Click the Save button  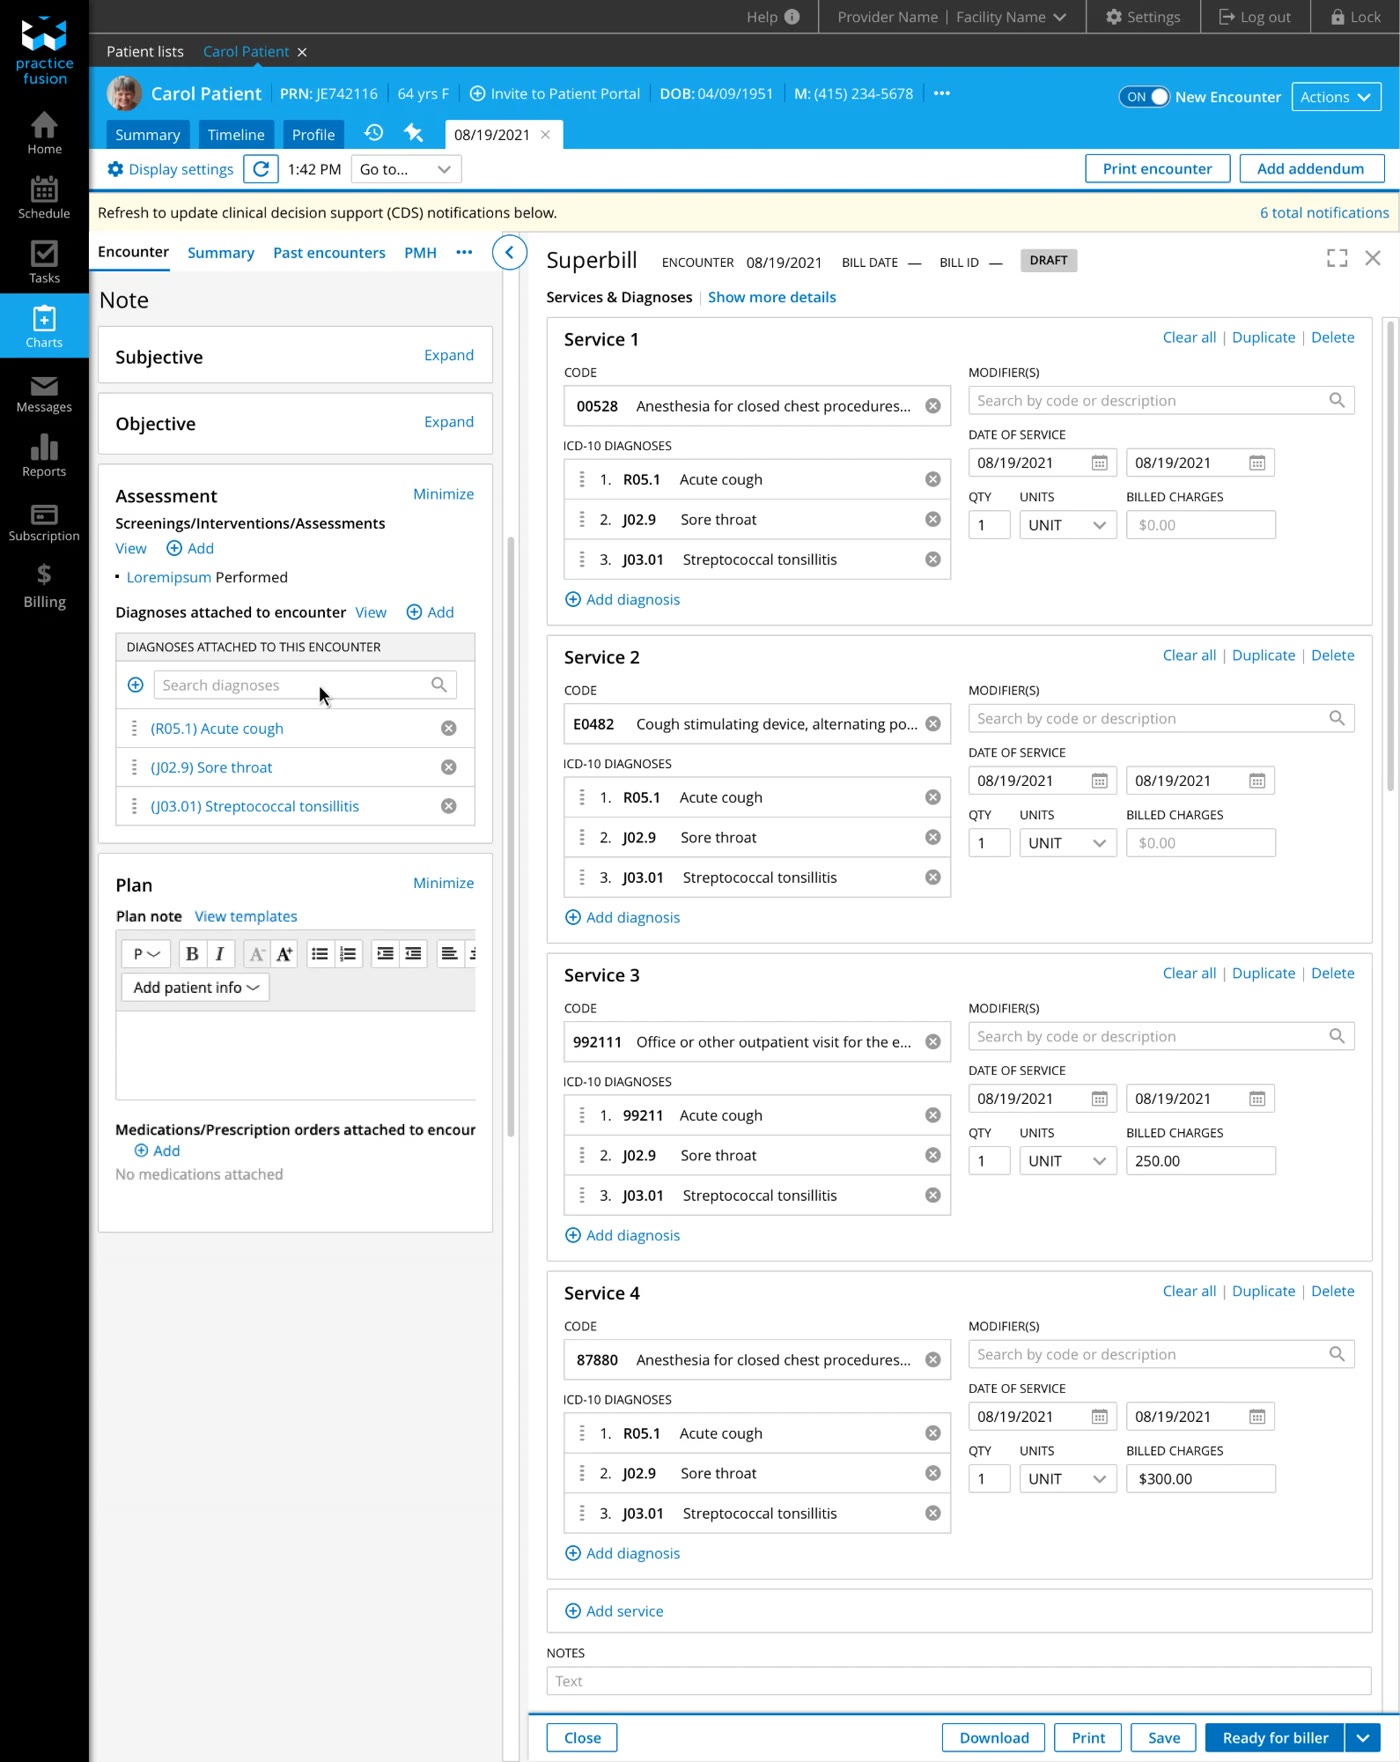(1163, 1738)
